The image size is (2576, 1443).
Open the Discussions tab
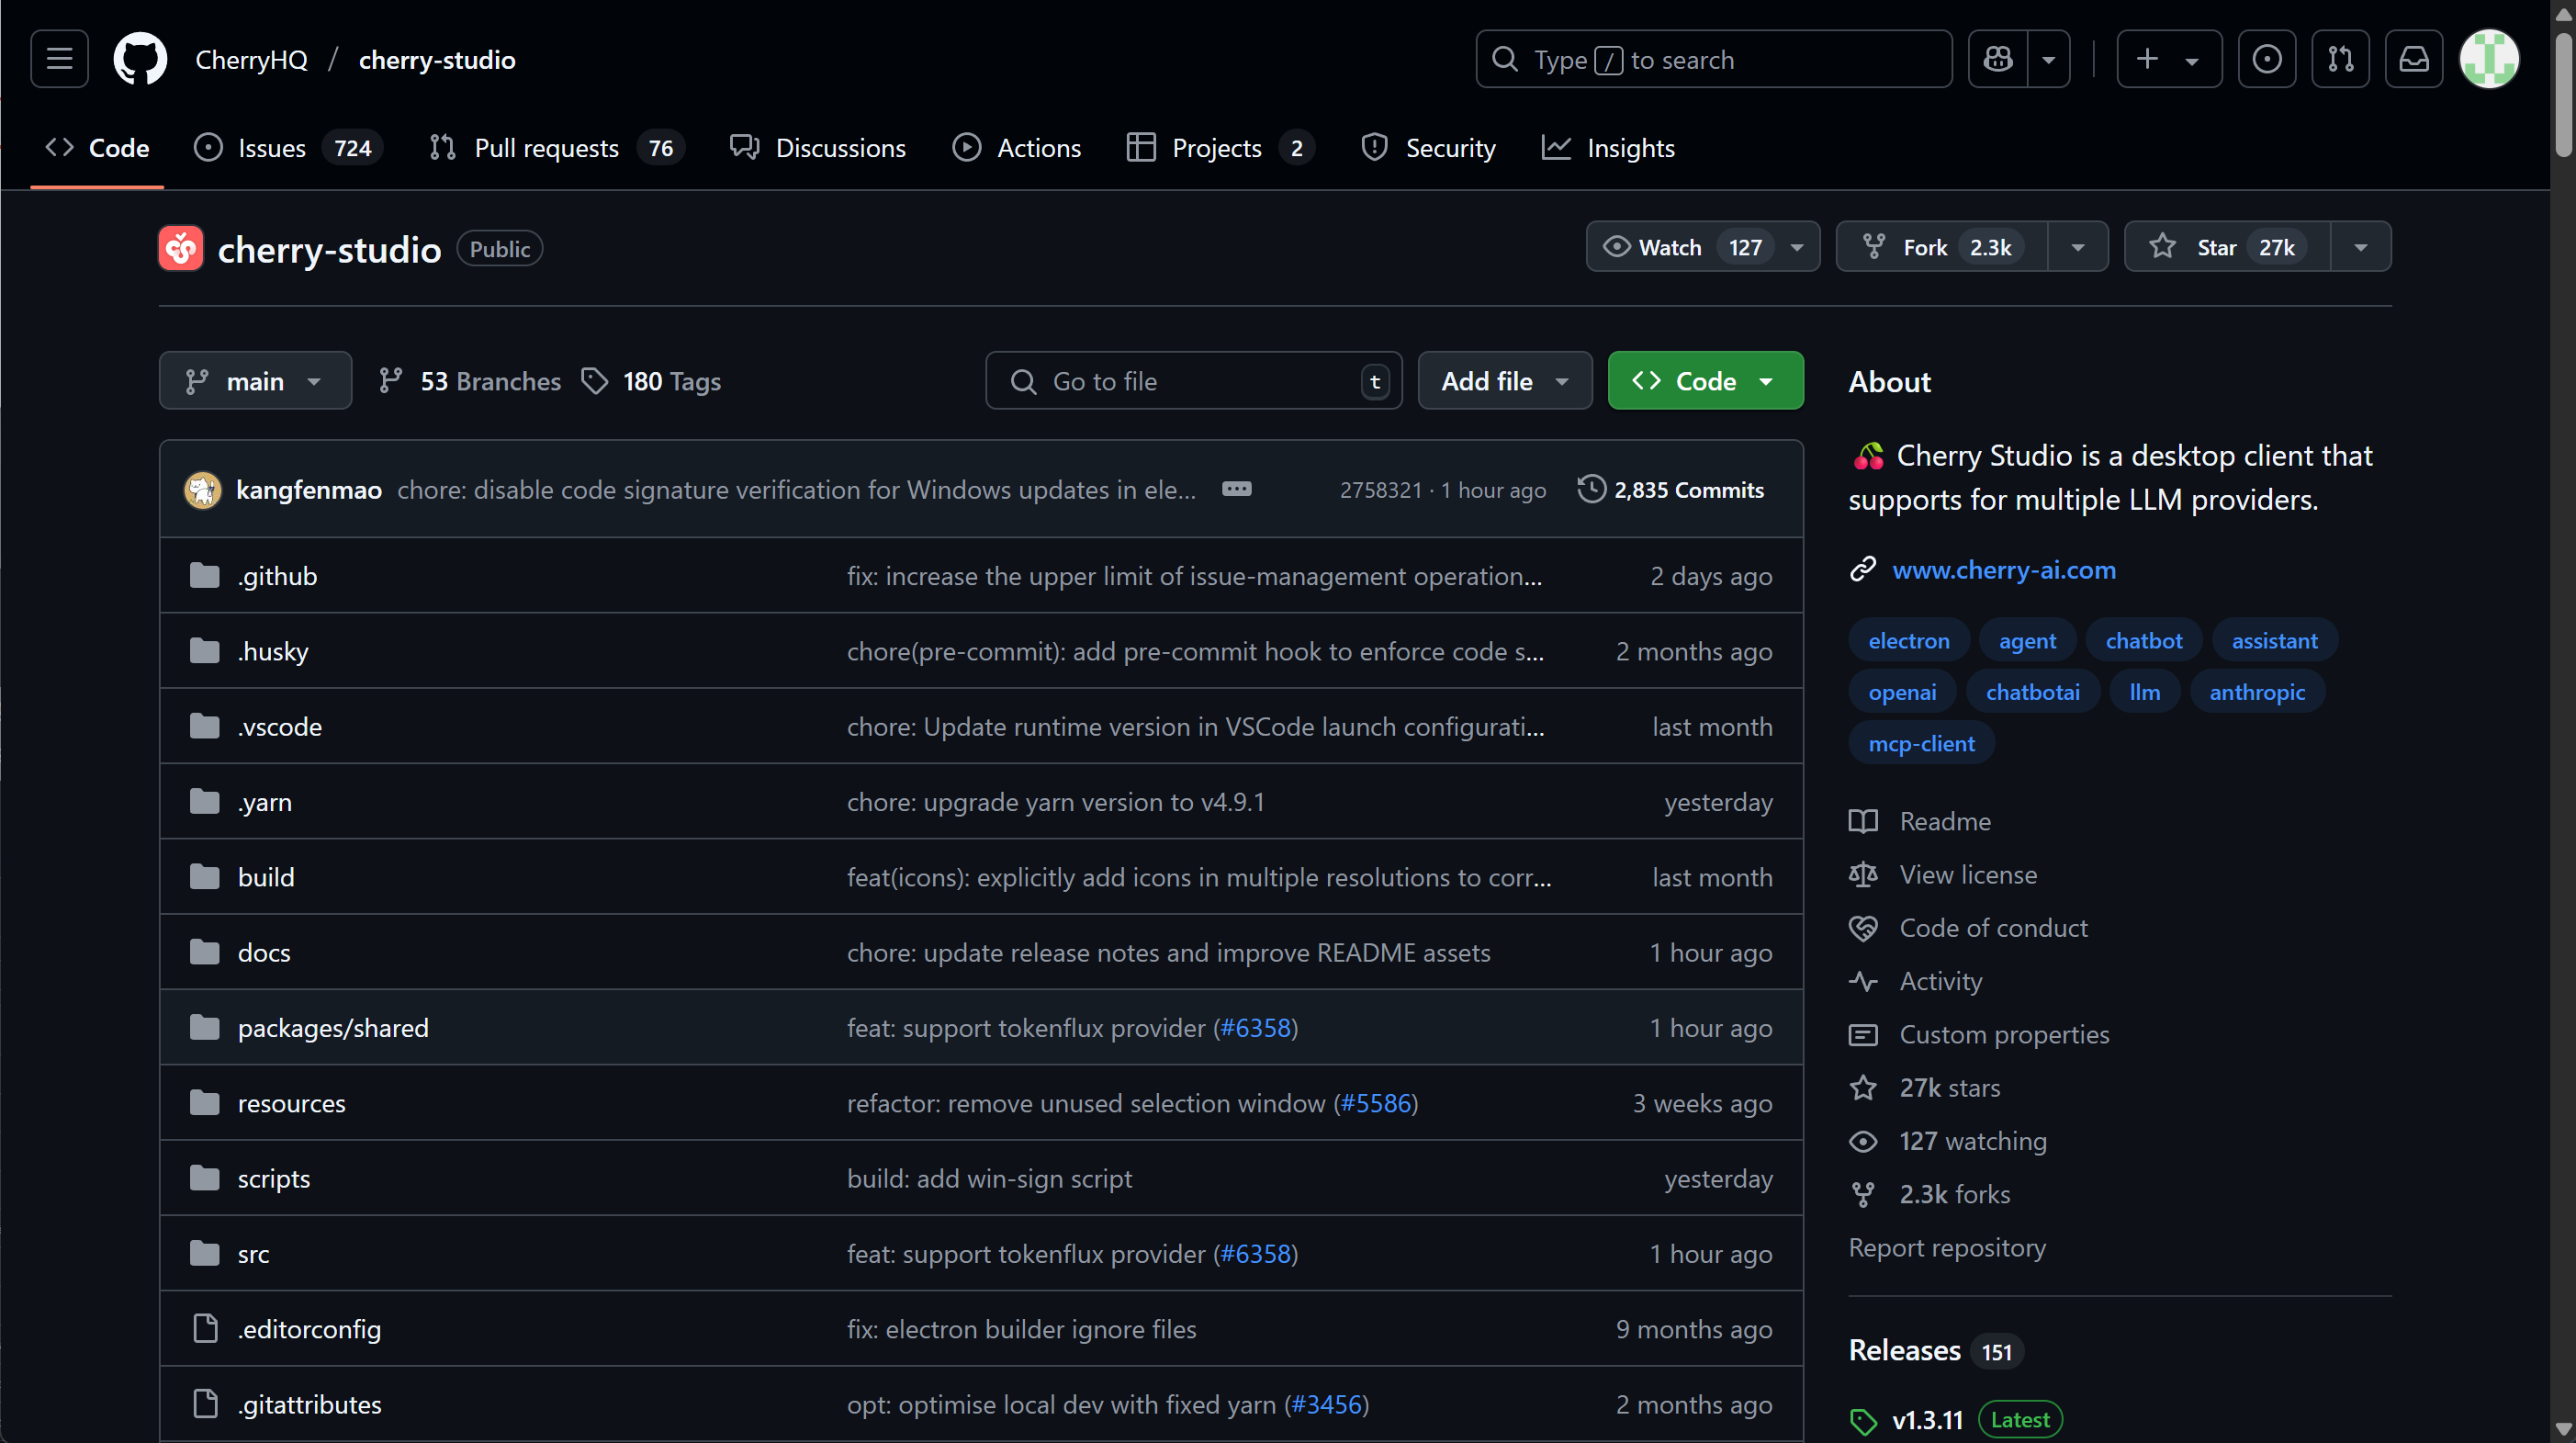click(818, 148)
